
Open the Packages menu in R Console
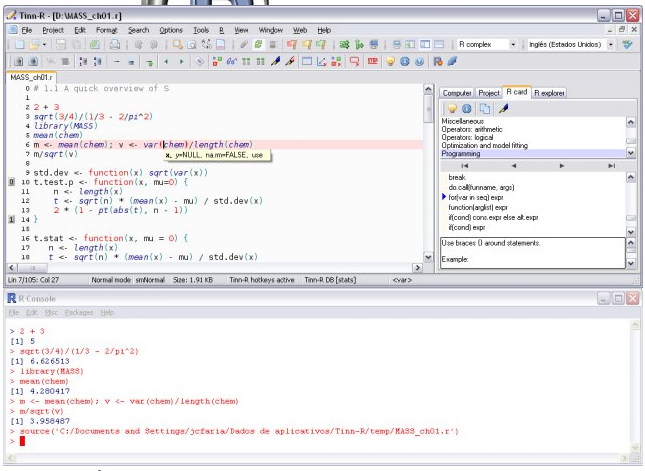79,312
